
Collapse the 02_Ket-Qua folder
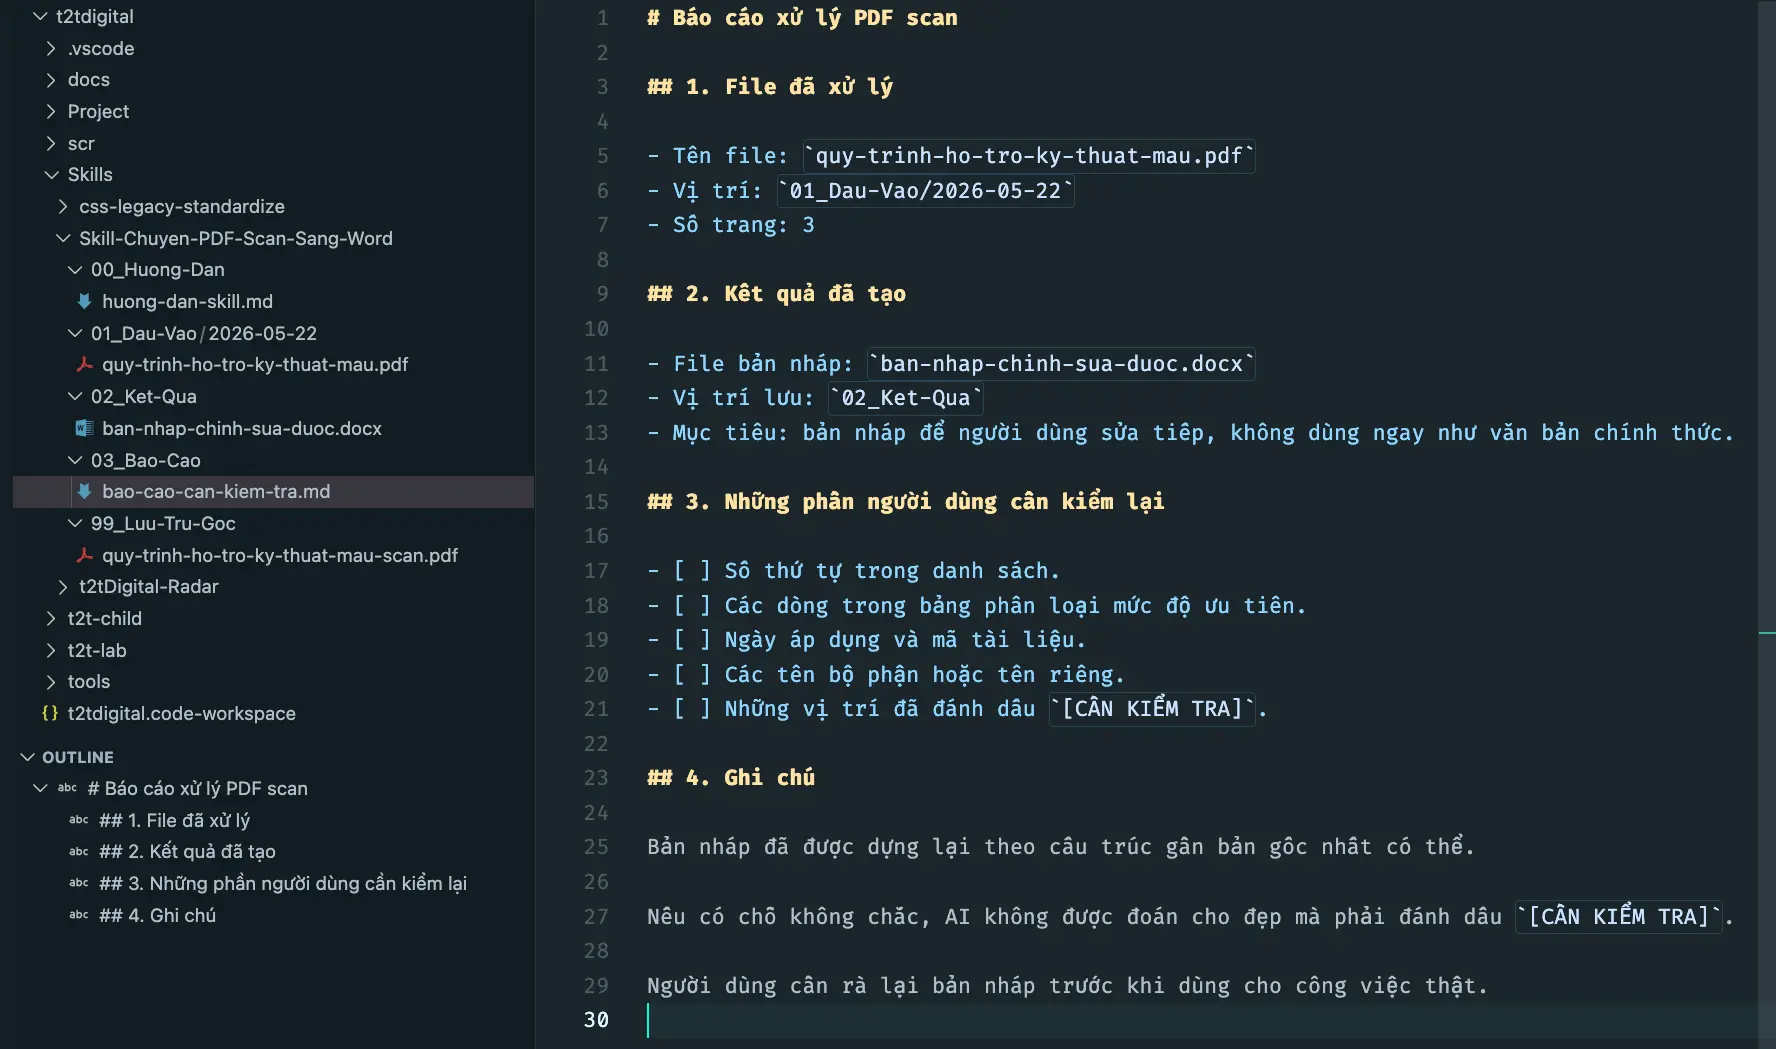tap(75, 396)
